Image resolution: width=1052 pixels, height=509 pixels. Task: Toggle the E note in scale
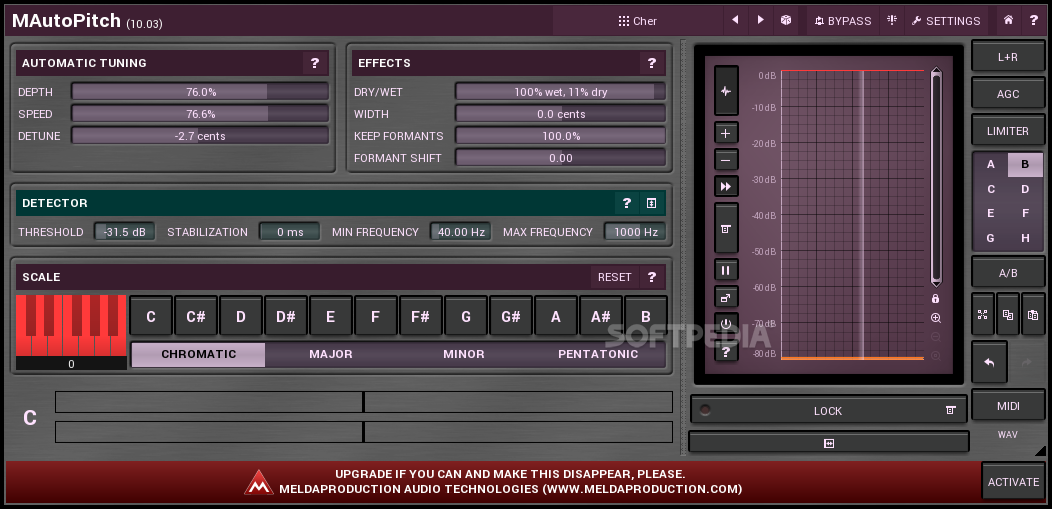coord(331,316)
